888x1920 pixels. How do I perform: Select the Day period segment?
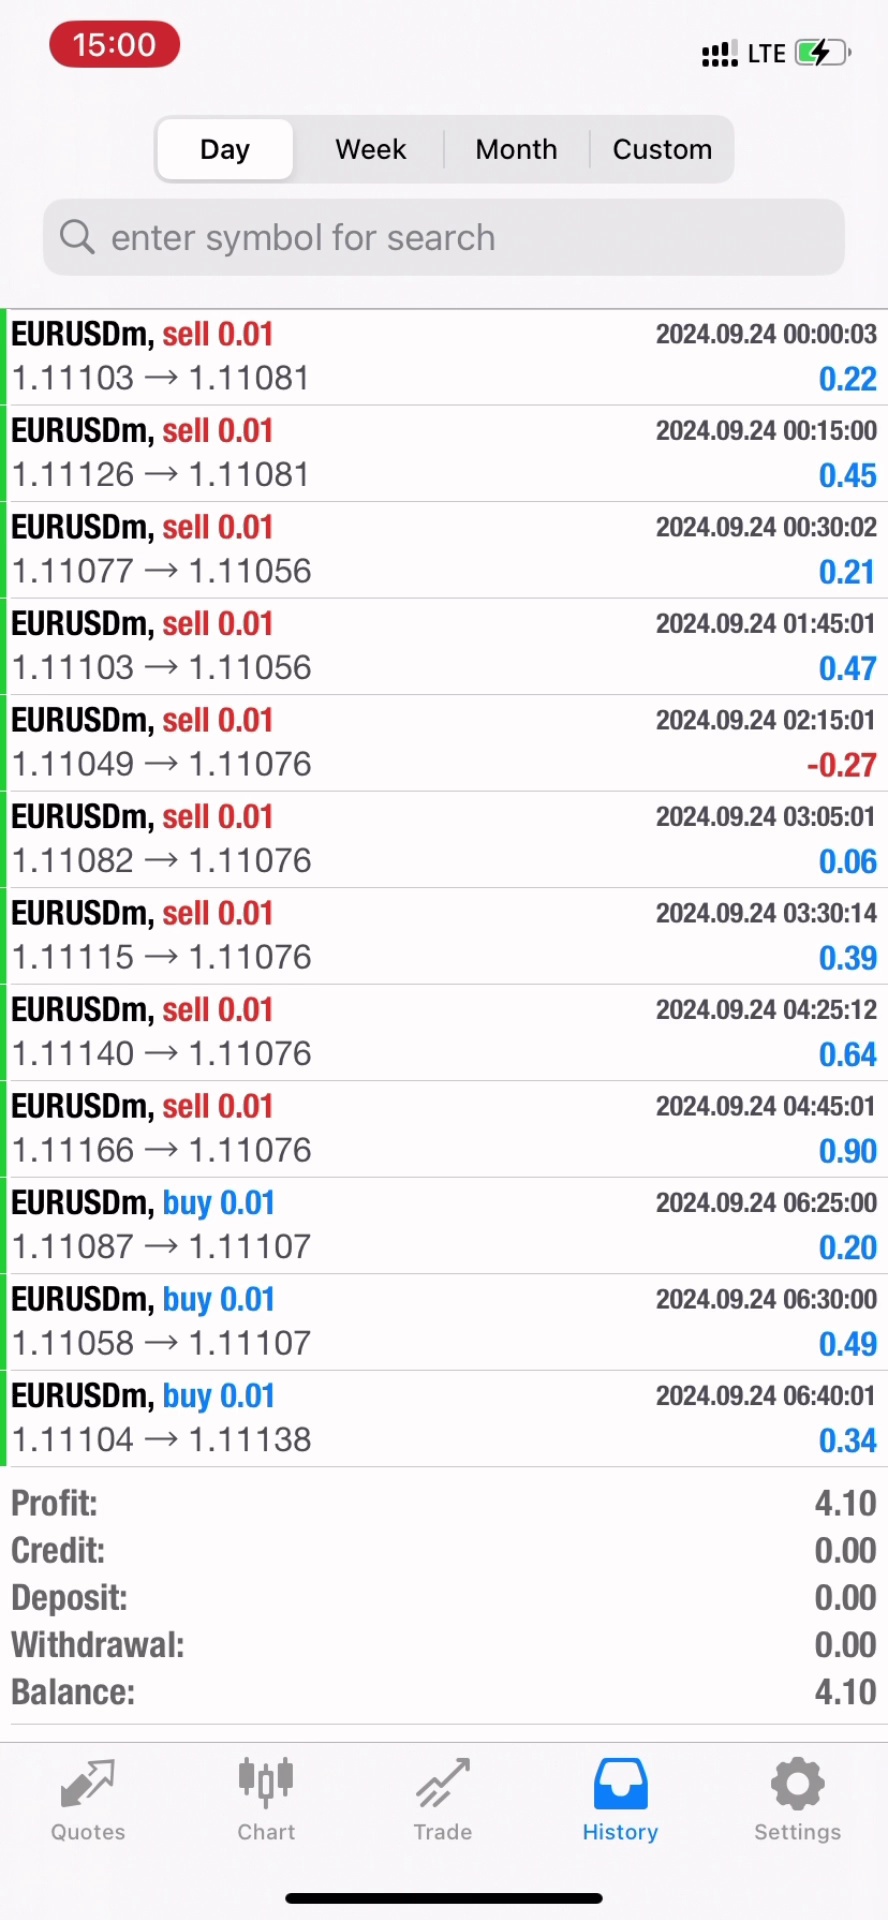coord(225,150)
